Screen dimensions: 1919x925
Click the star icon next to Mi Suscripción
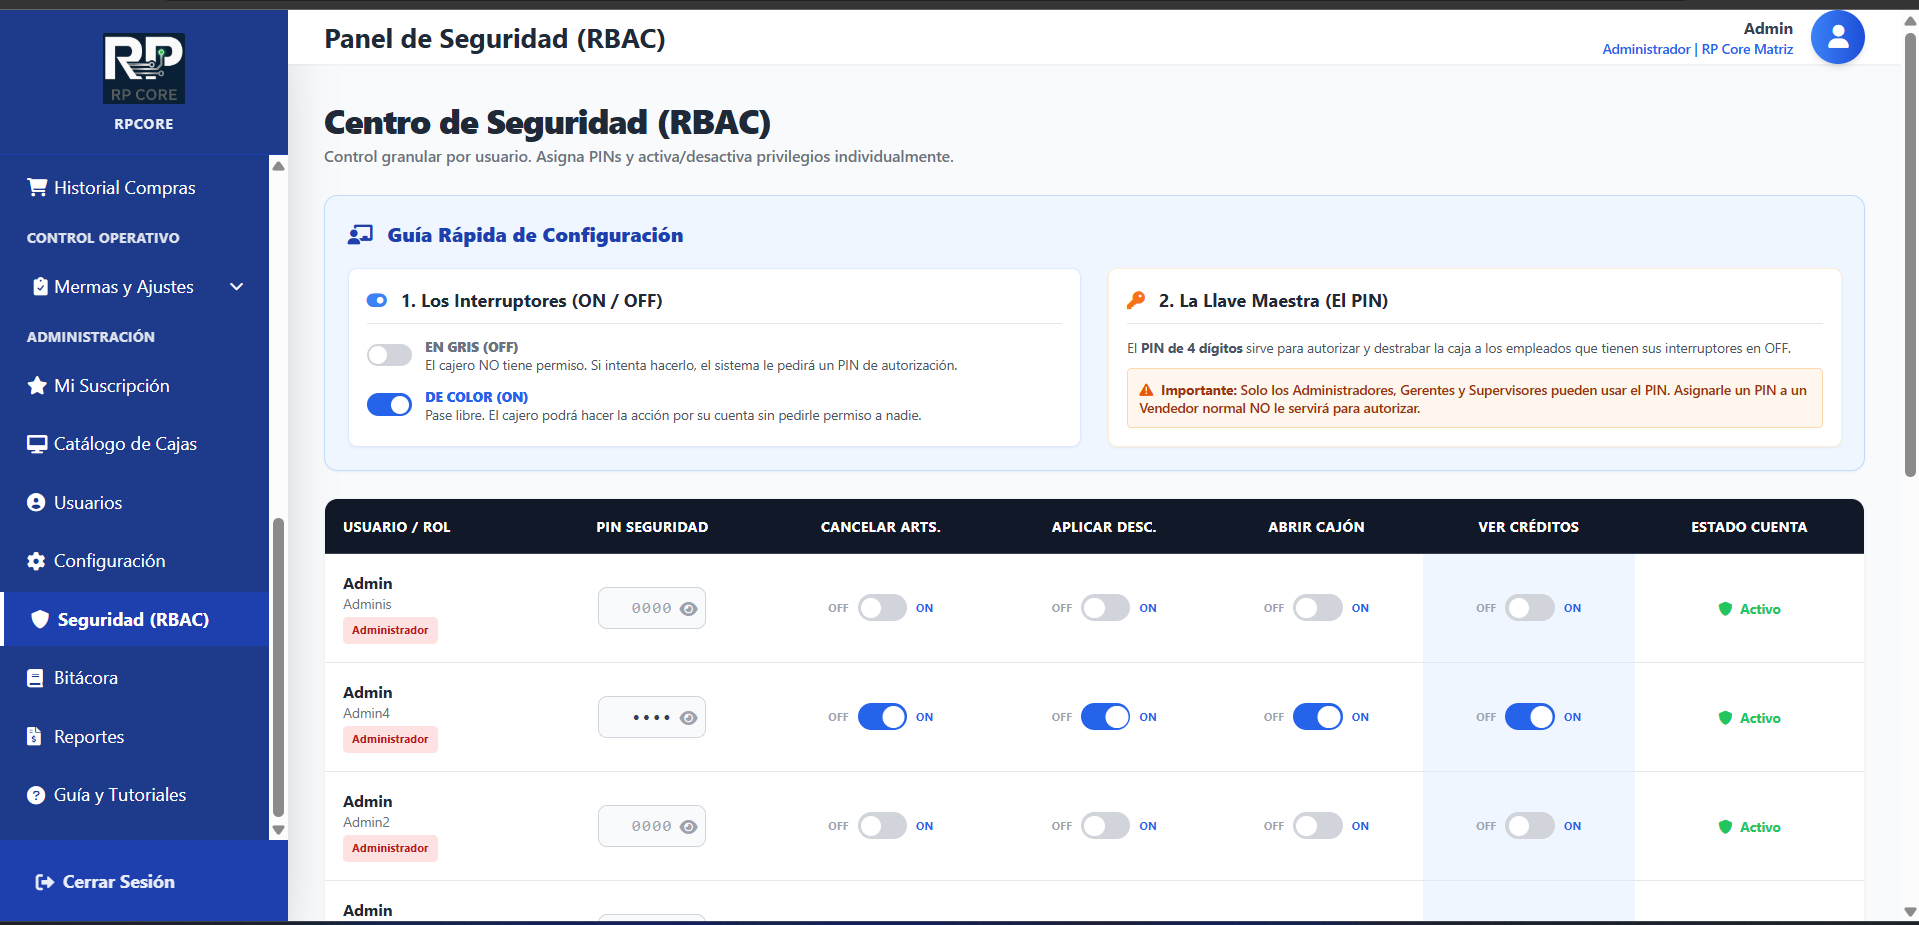pyautogui.click(x=37, y=385)
